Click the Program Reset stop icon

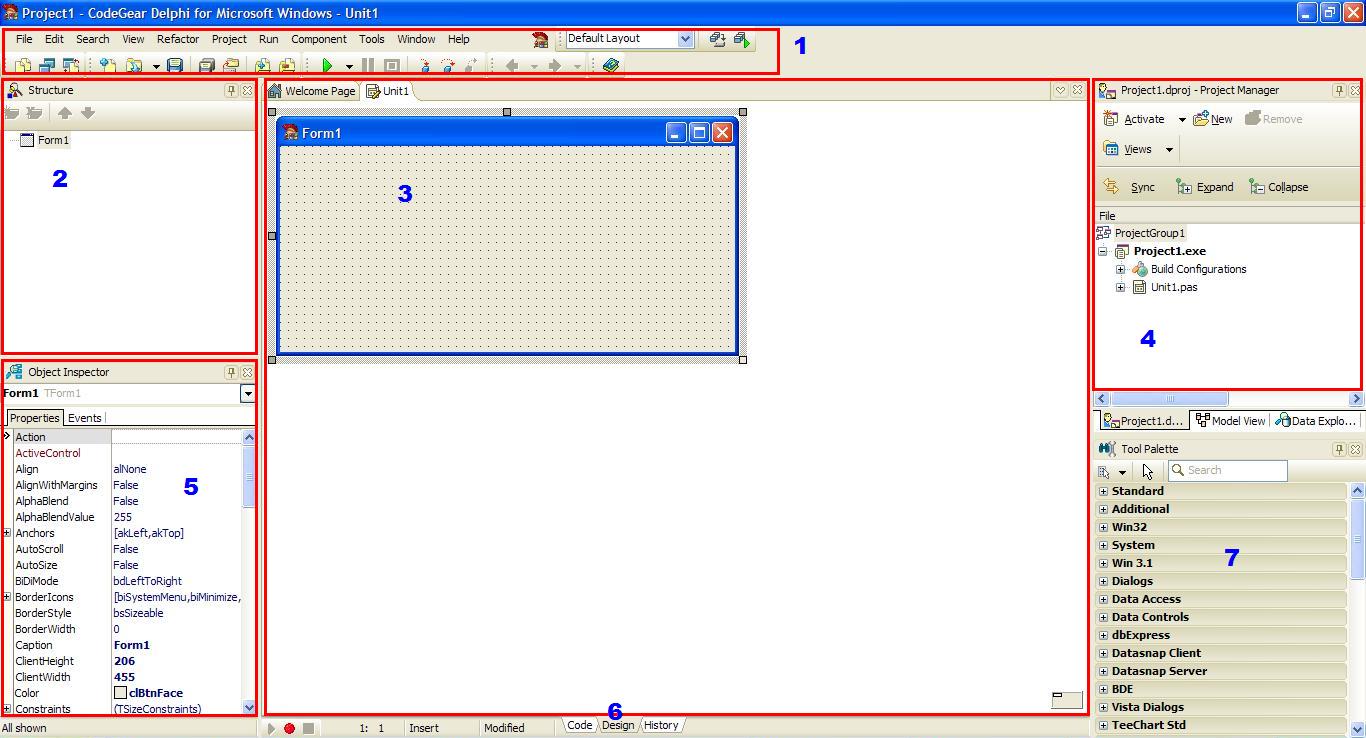pos(392,65)
